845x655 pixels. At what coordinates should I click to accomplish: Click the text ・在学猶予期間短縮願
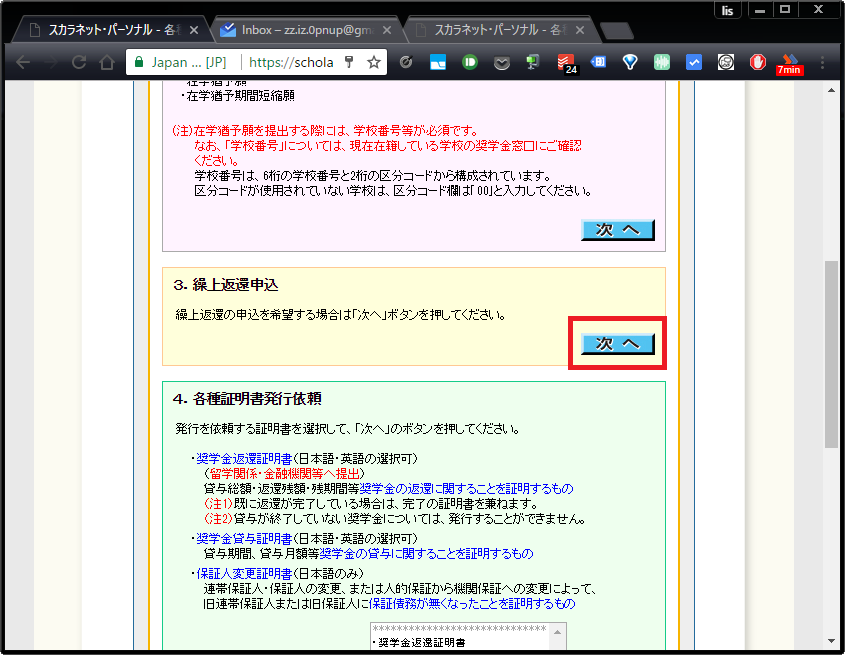coord(237,96)
